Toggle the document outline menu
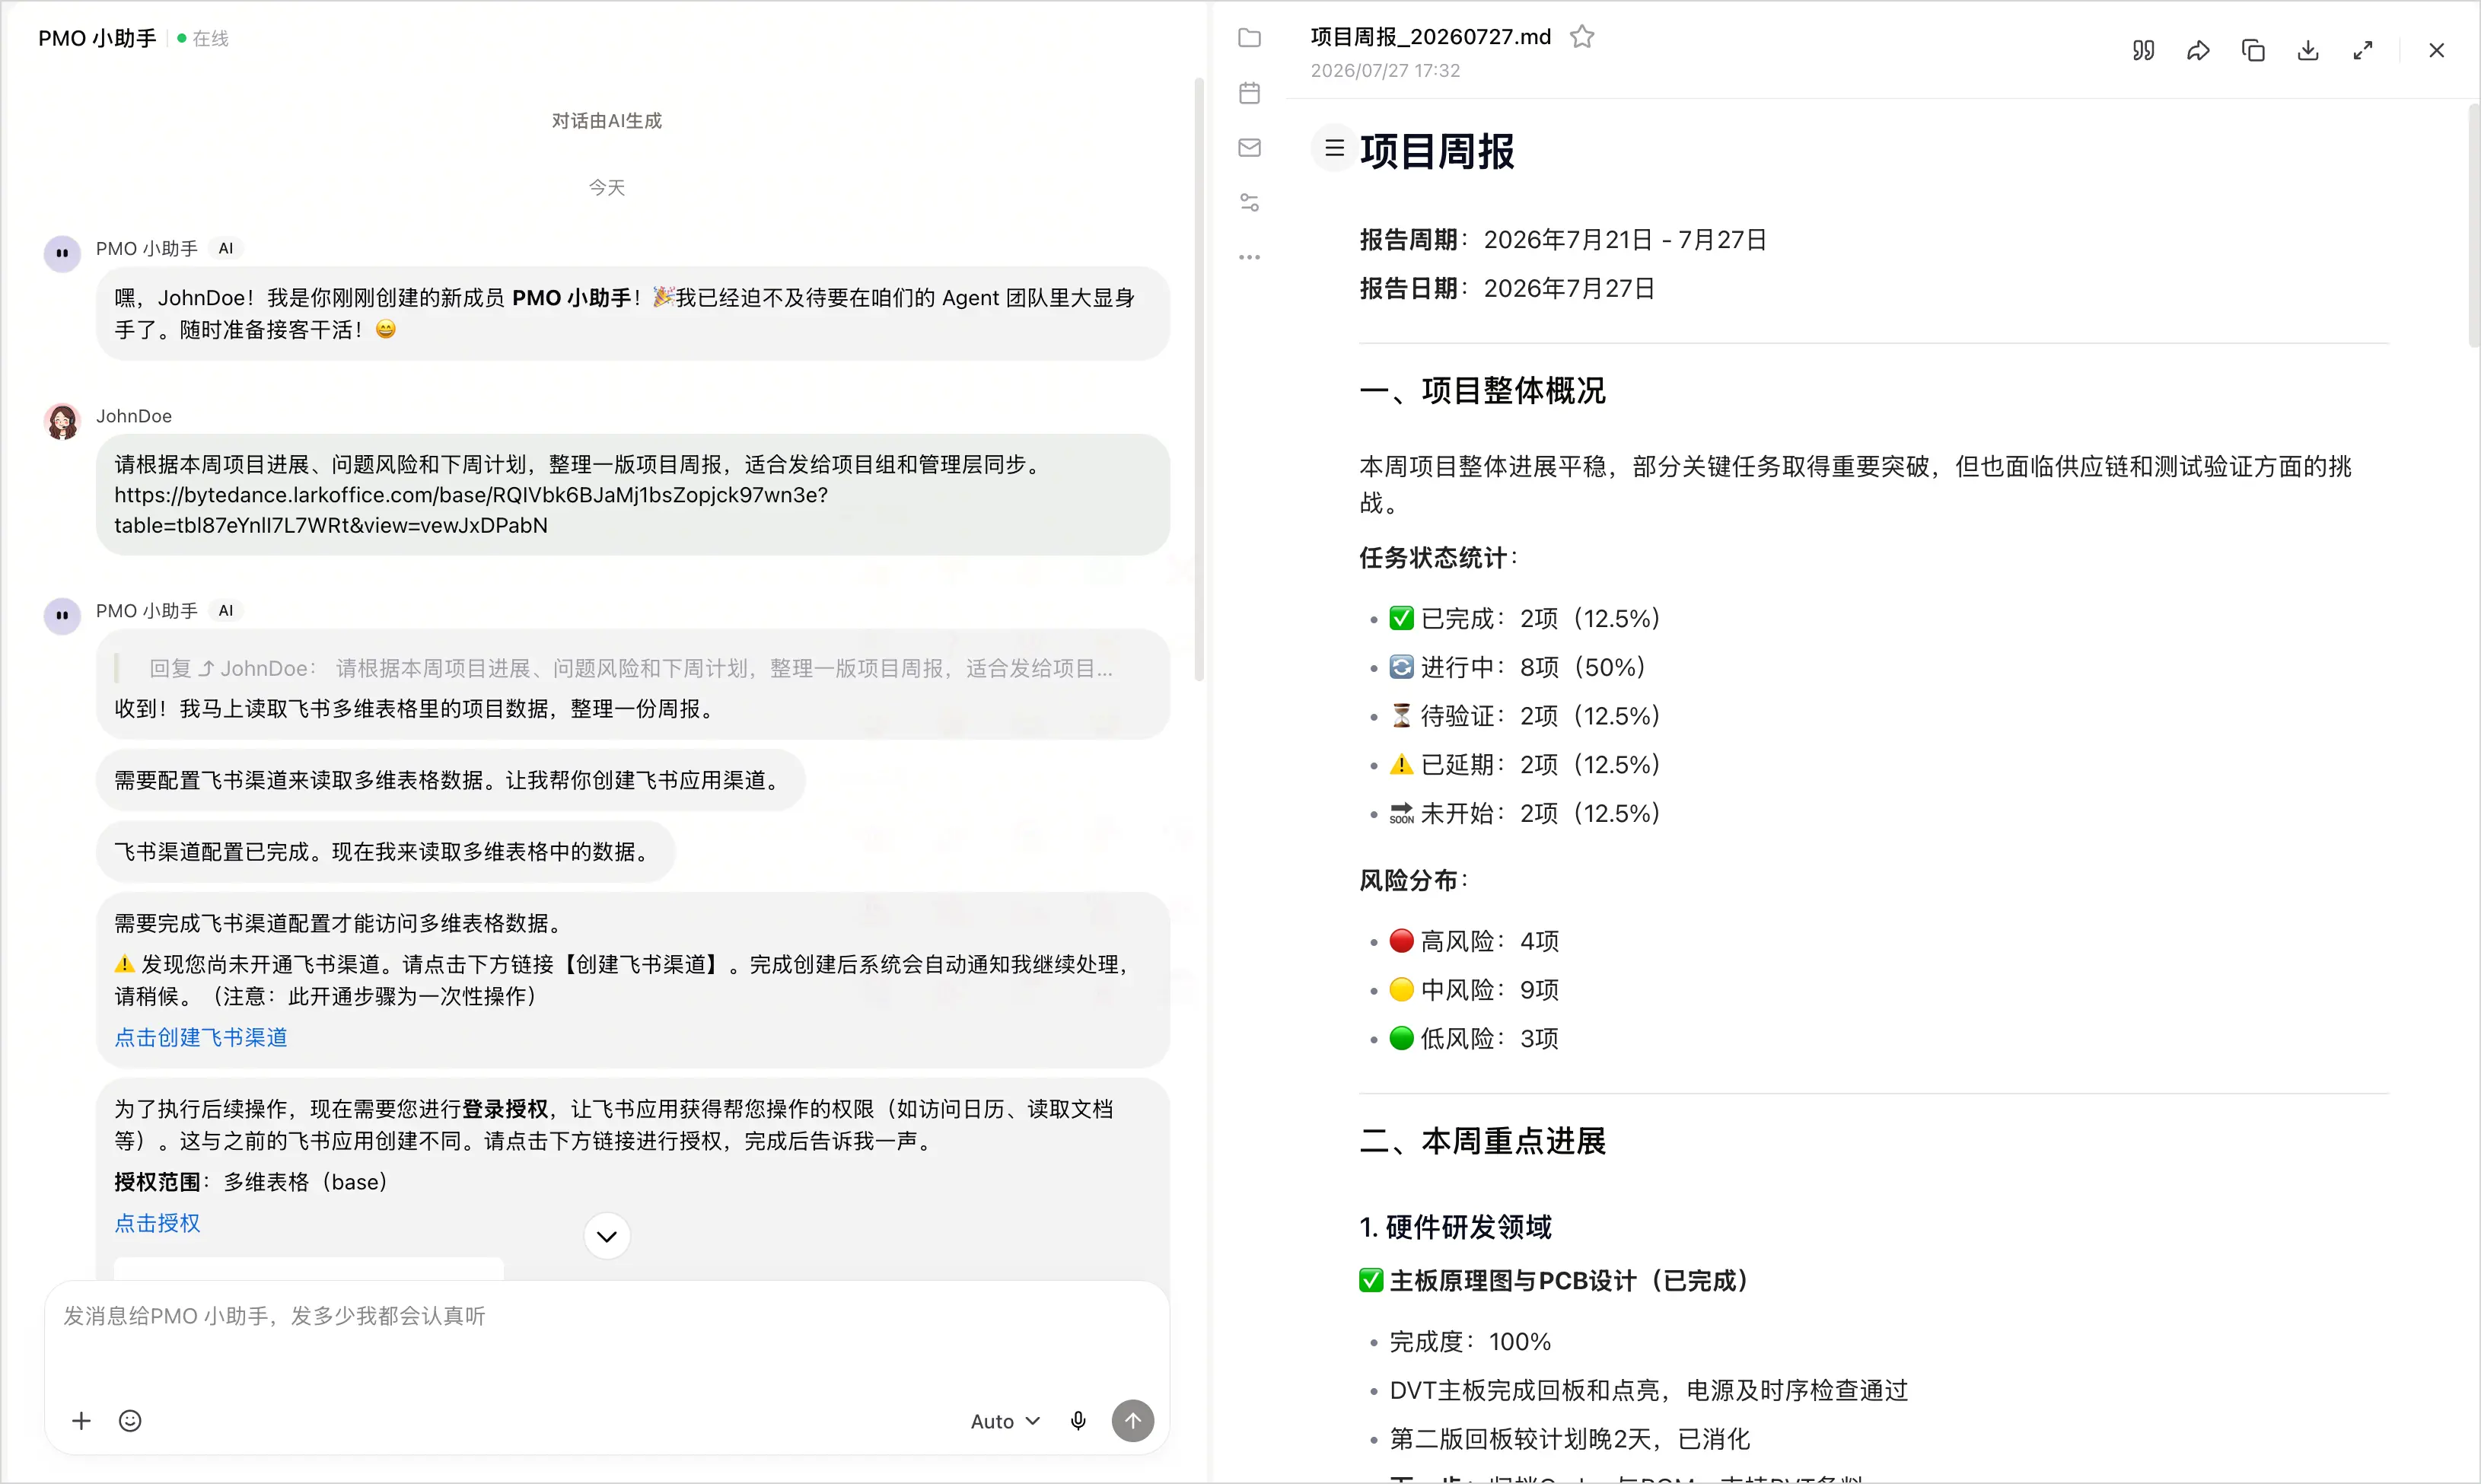2481x1484 pixels. click(1334, 149)
